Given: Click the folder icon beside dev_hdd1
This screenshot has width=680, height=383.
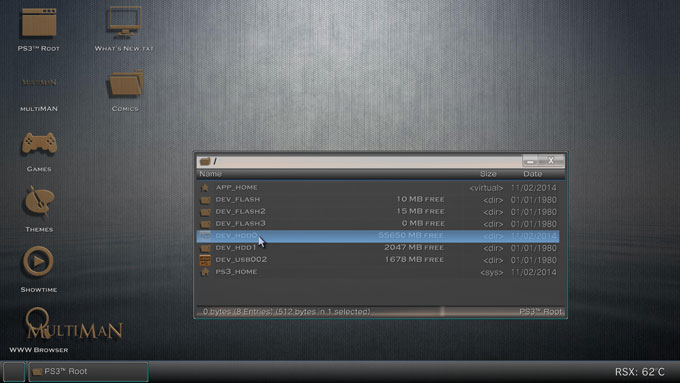Looking at the screenshot, I should pos(205,248).
